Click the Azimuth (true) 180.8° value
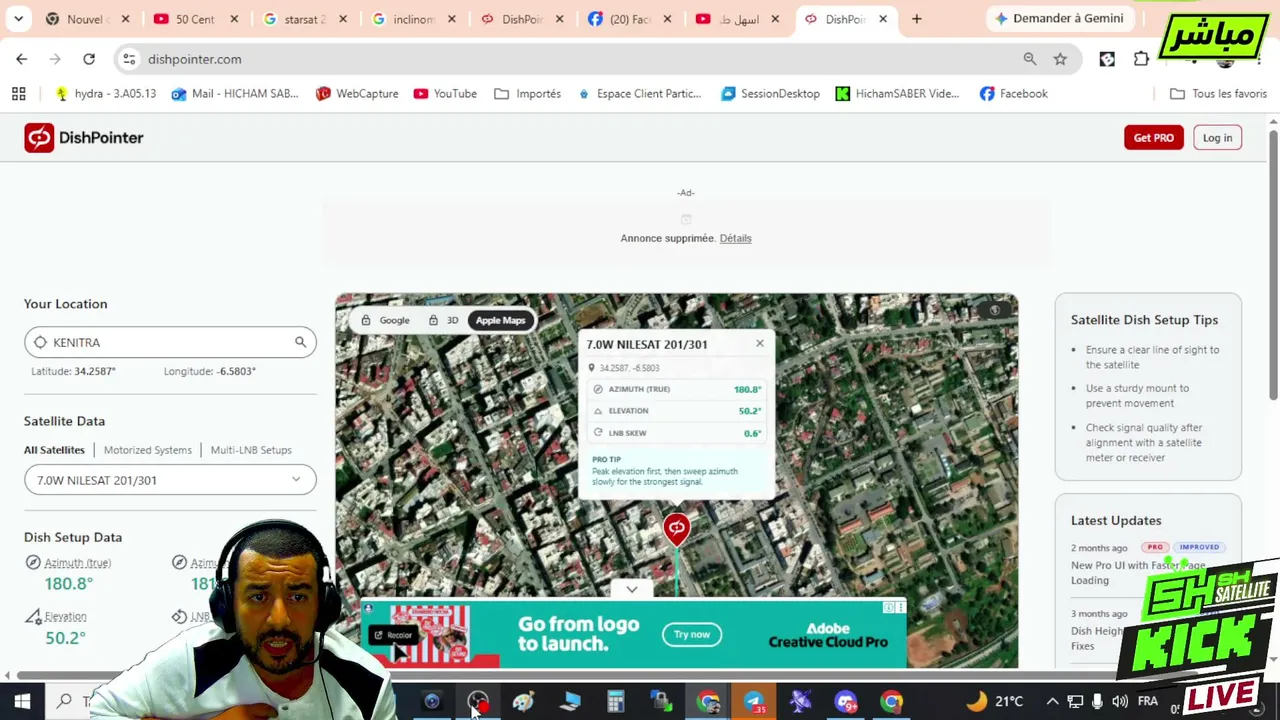The image size is (1280, 720). point(68,584)
